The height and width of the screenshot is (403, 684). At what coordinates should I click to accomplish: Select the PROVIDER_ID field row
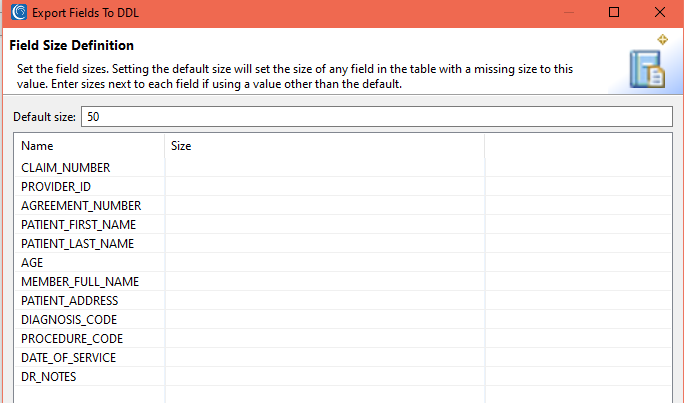point(343,186)
